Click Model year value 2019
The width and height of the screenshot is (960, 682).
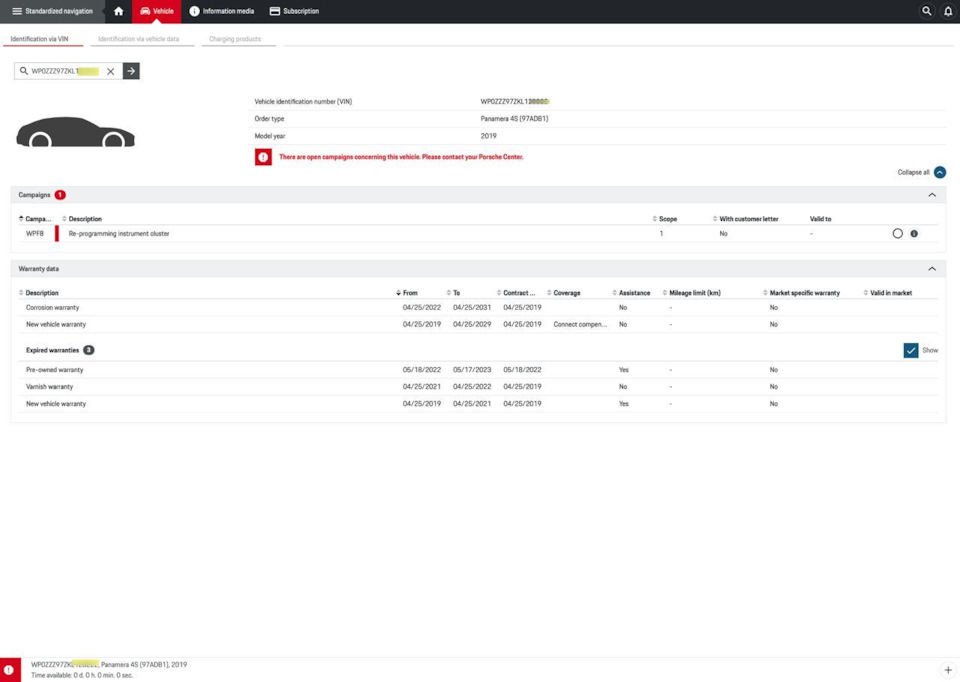click(x=489, y=136)
